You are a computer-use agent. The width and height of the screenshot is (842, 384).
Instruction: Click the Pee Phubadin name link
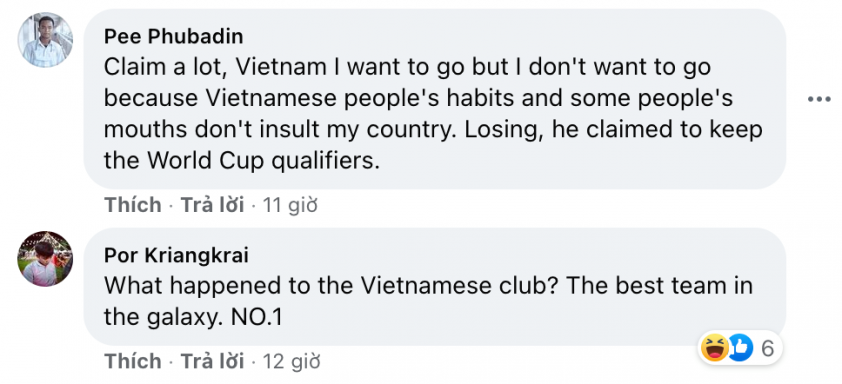pyautogui.click(x=173, y=36)
